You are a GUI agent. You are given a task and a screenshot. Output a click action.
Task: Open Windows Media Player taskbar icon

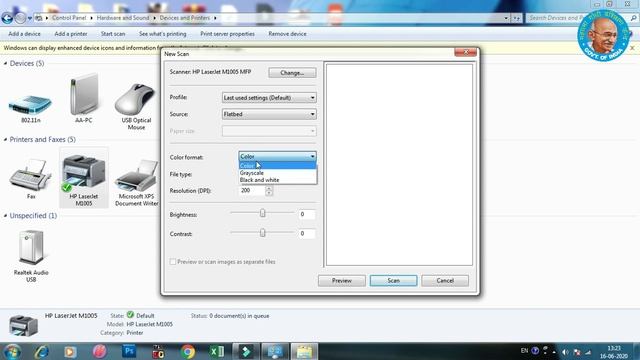(x=70, y=351)
